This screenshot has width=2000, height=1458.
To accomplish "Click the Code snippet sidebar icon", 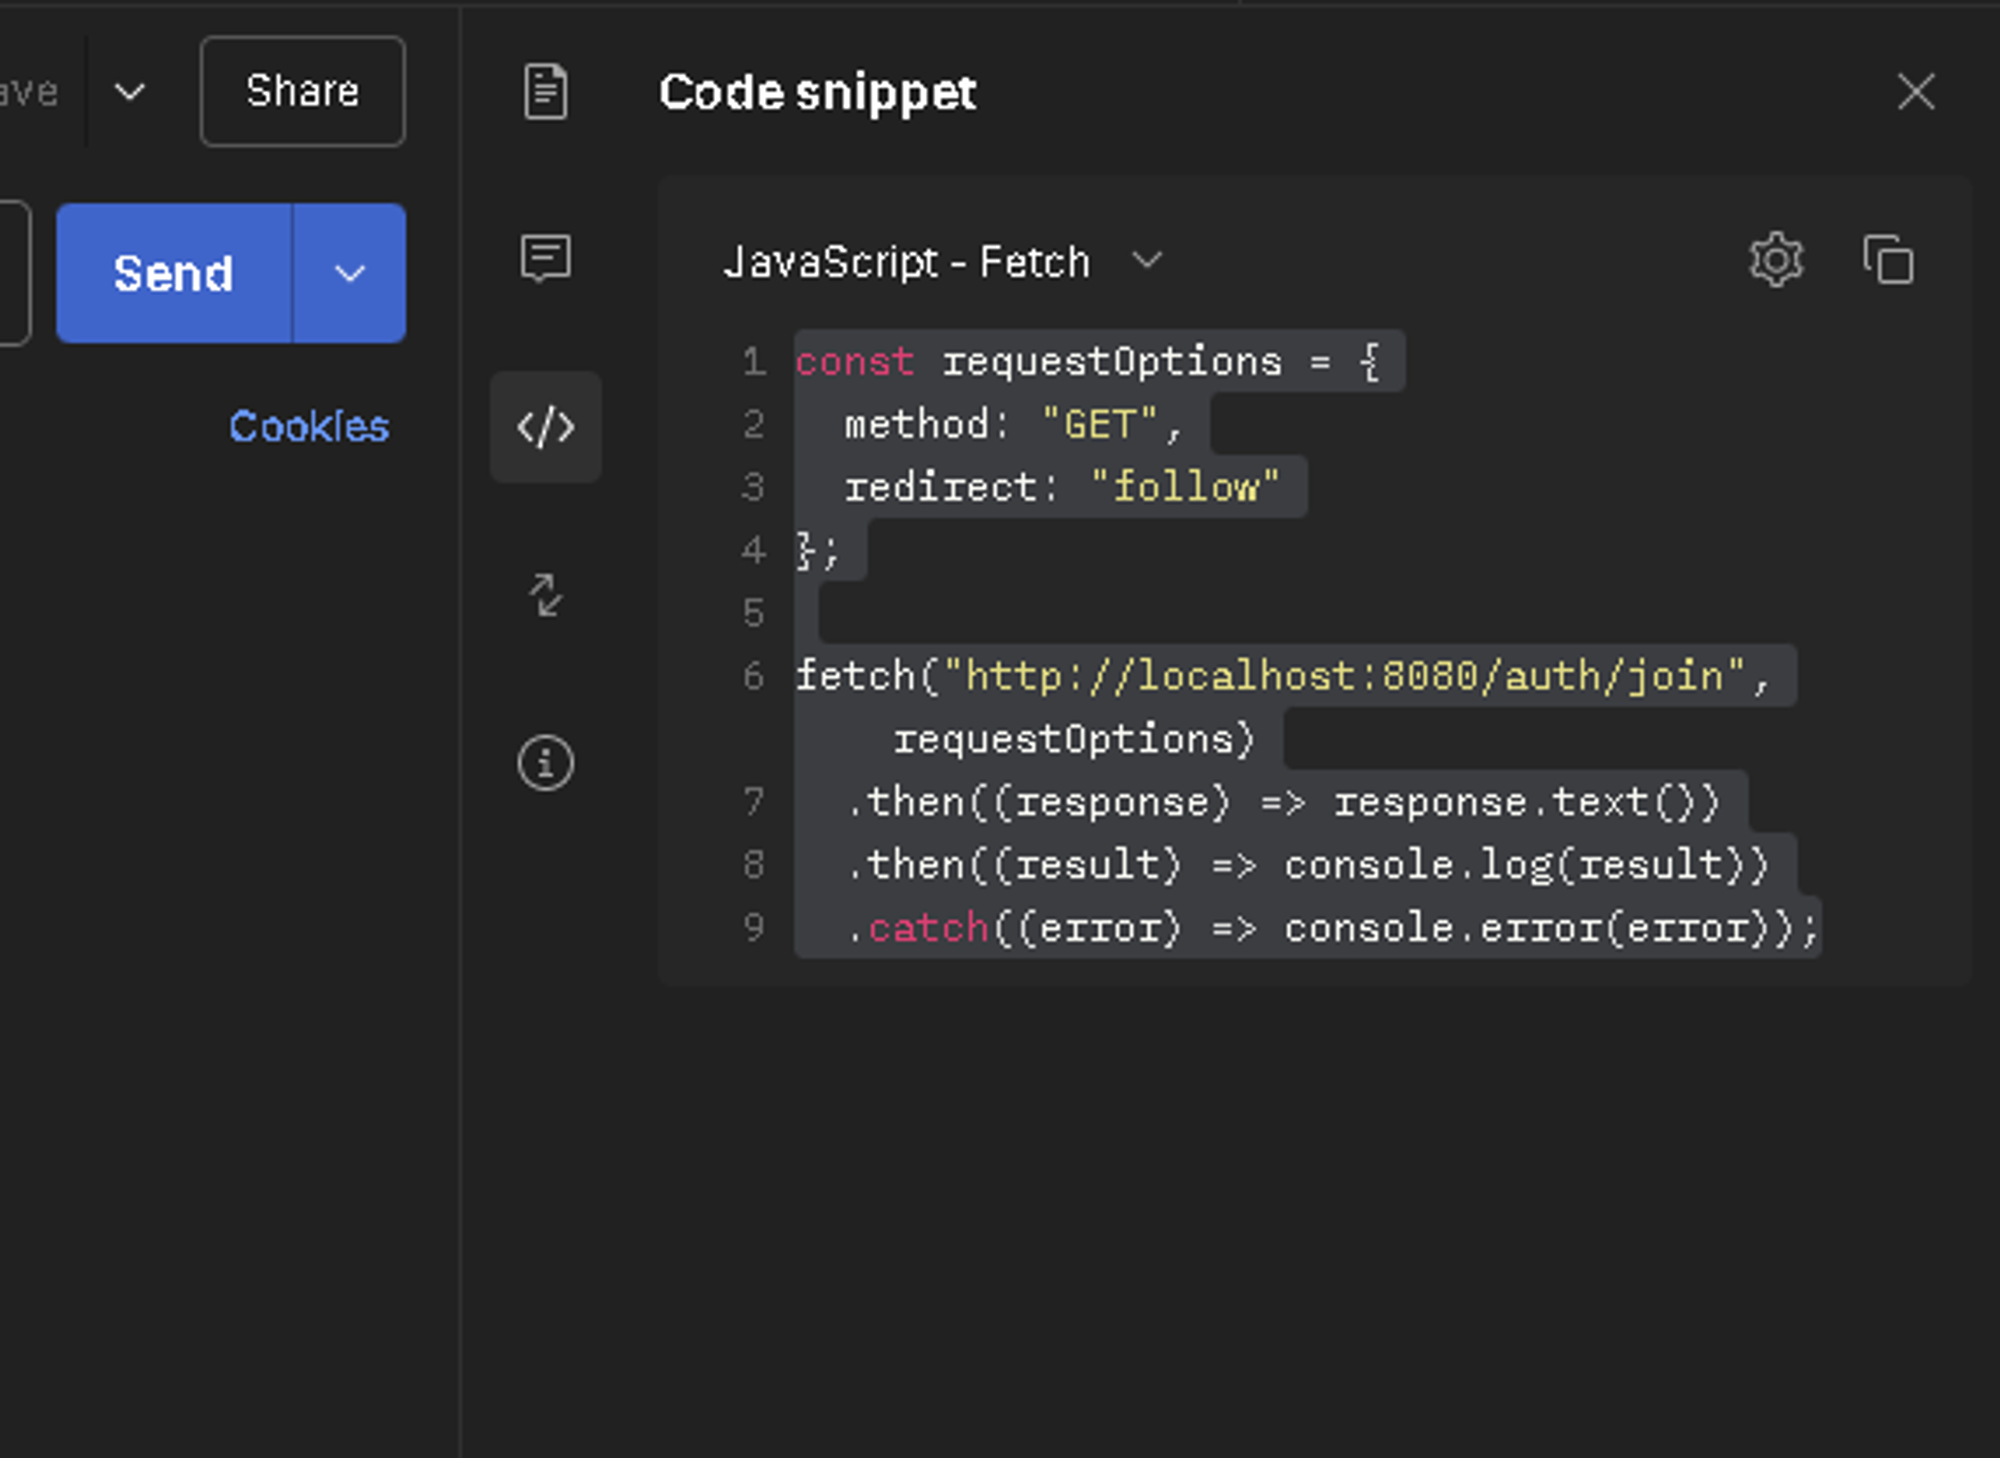I will pos(545,428).
